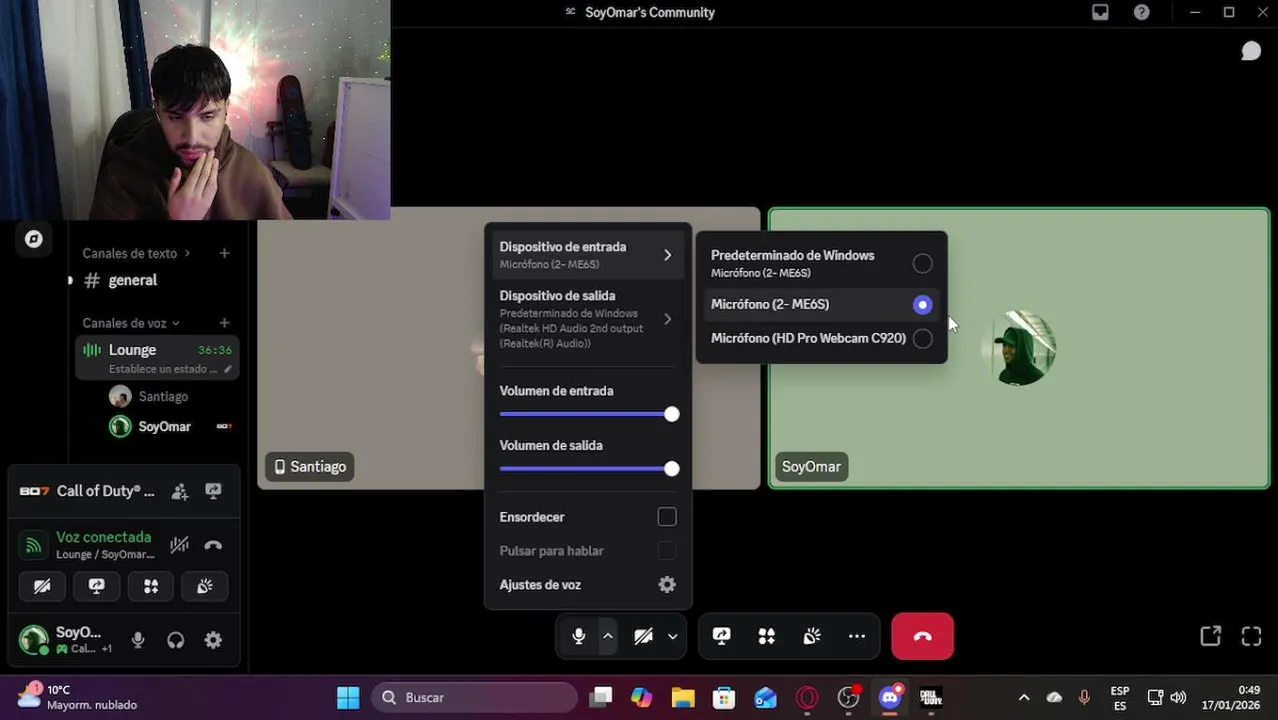The width and height of the screenshot is (1278, 720).
Task: Create channel in Canales de voz
Action: [x=224, y=323]
